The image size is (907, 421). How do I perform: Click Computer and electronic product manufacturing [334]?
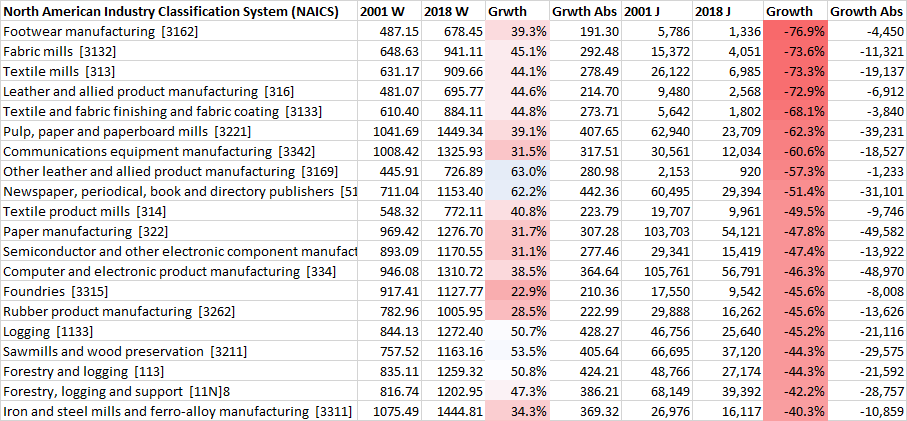pos(179,271)
